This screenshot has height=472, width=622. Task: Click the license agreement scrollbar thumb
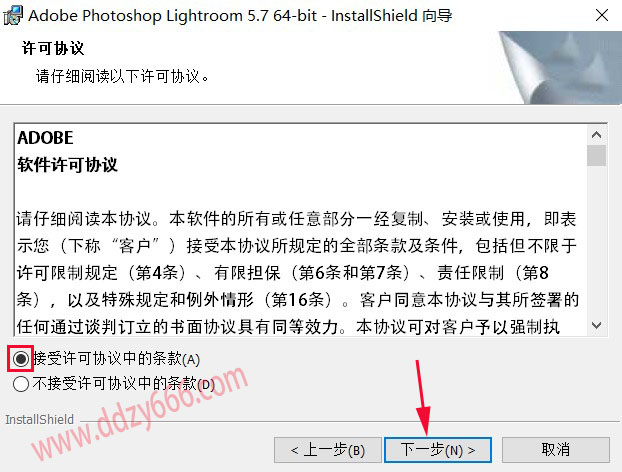(x=596, y=155)
